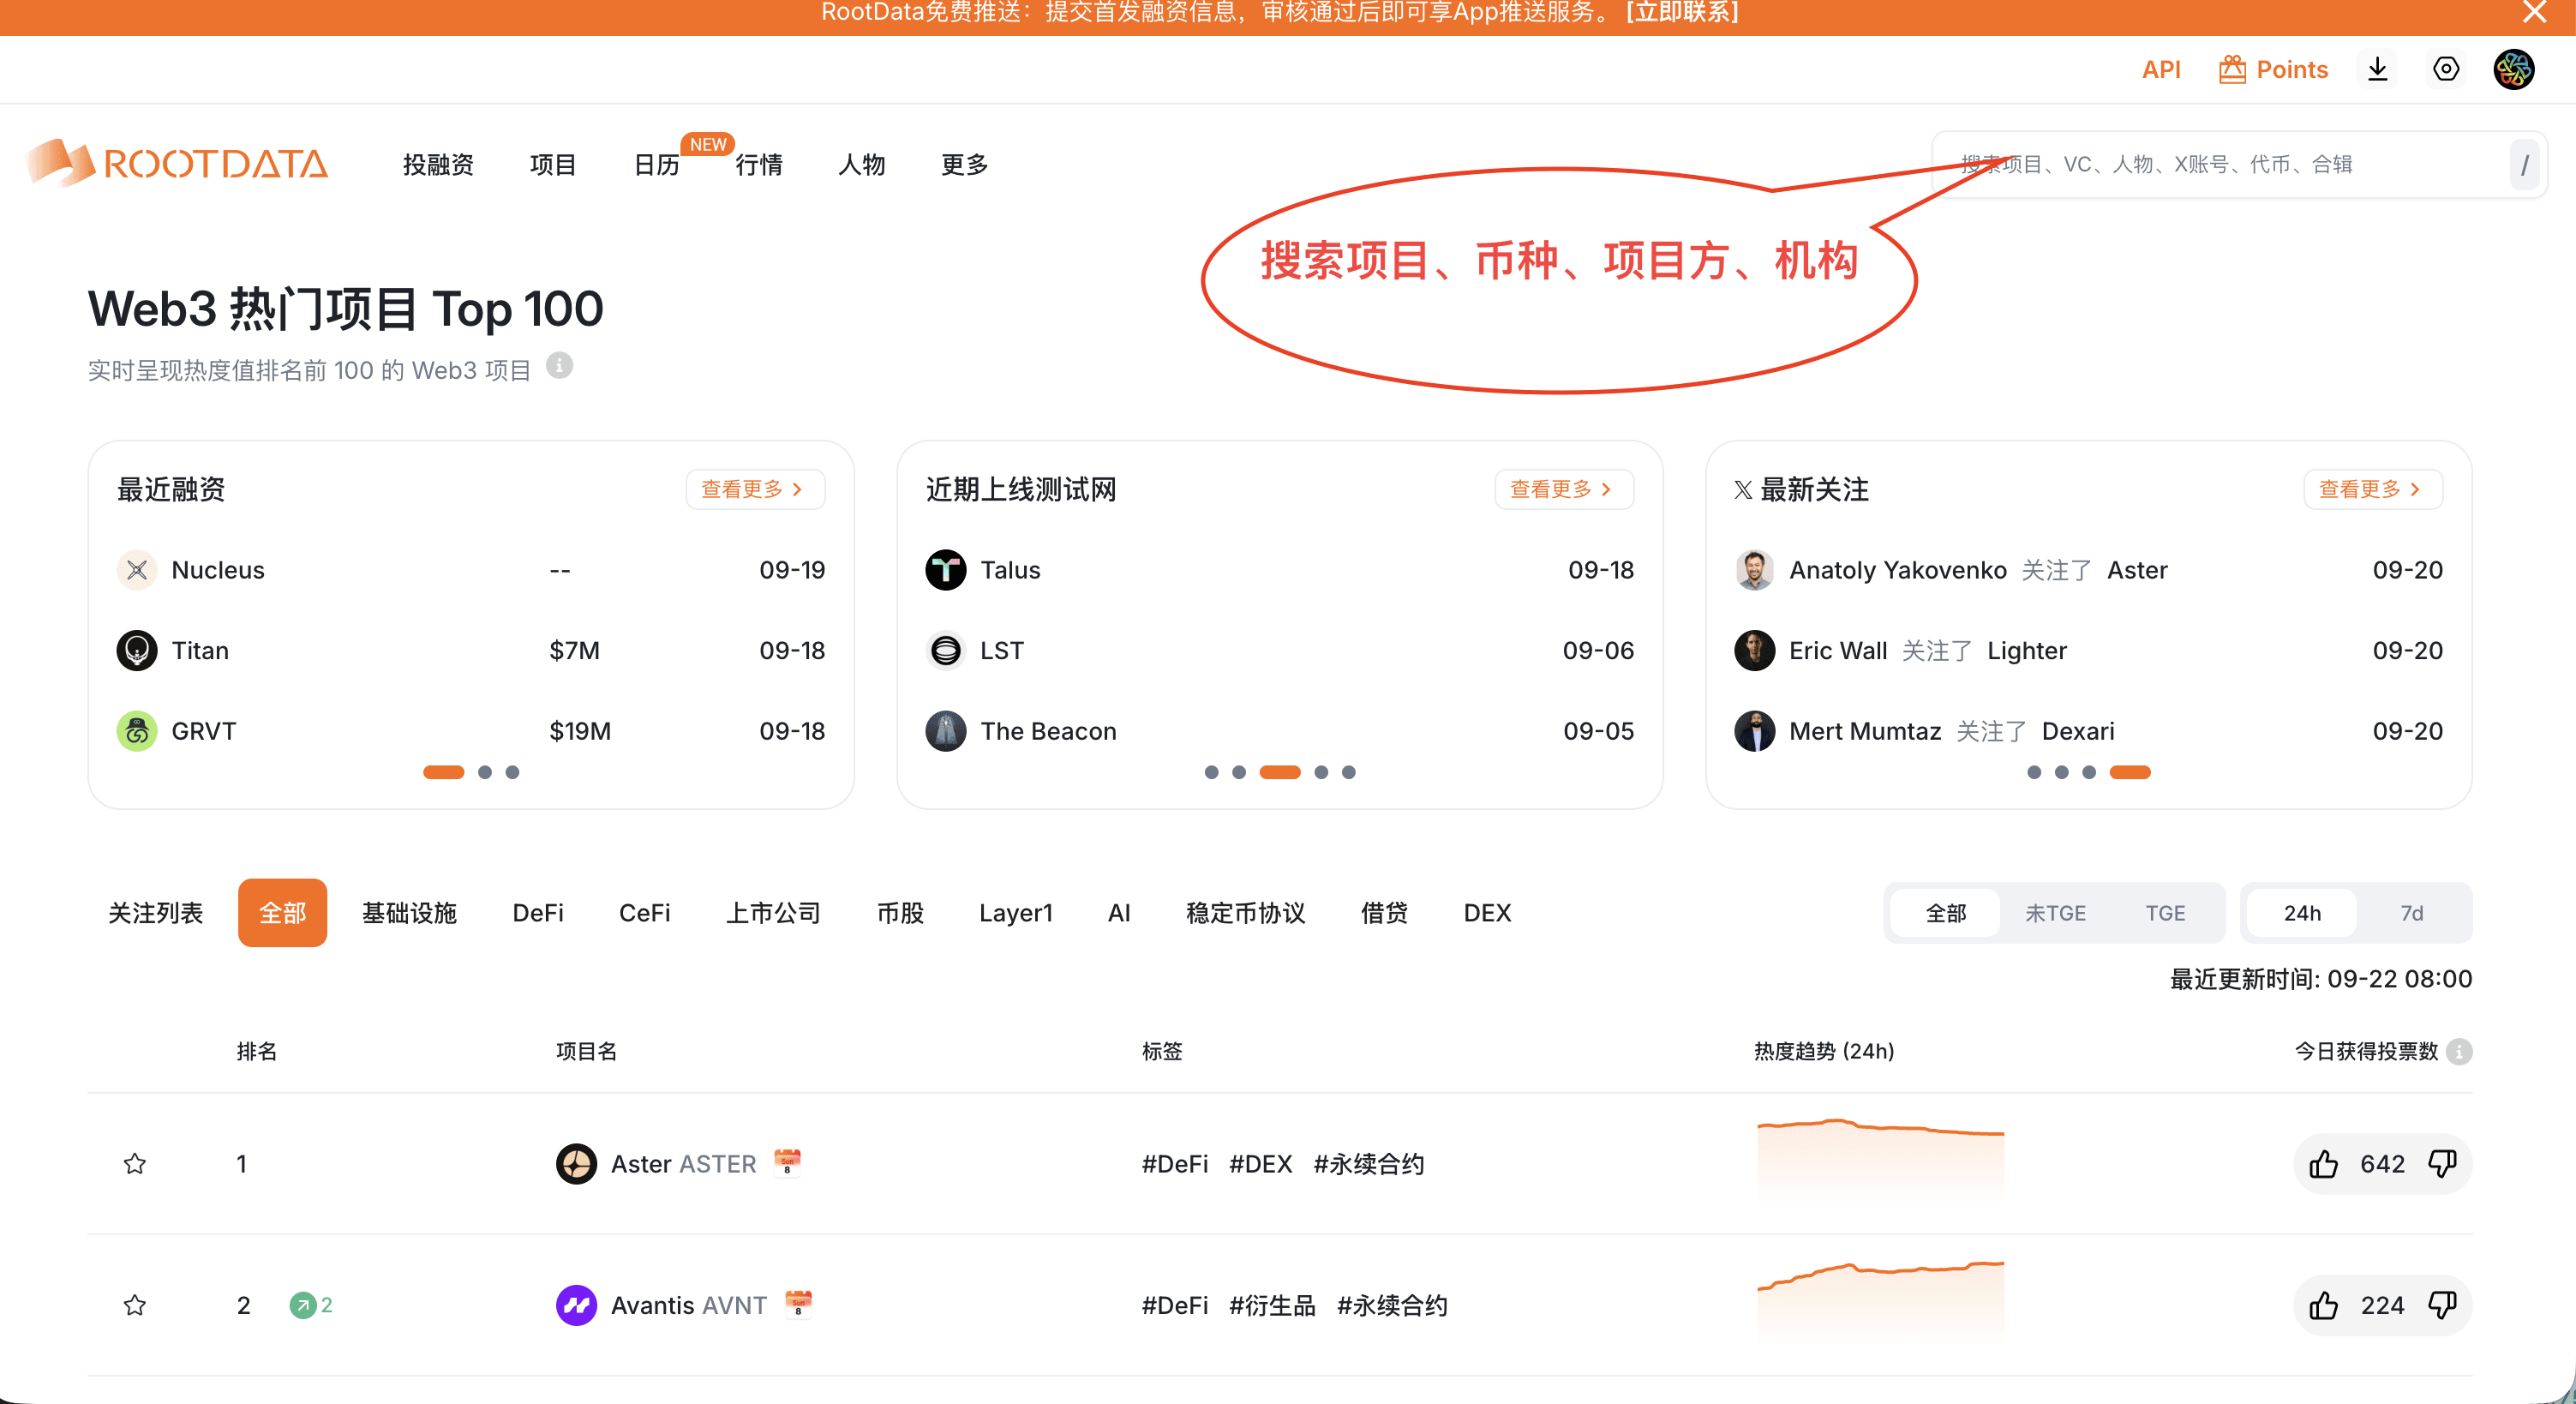Switch heat trend range to 7d
Viewport: 2576px width, 1404px height.
point(2411,913)
